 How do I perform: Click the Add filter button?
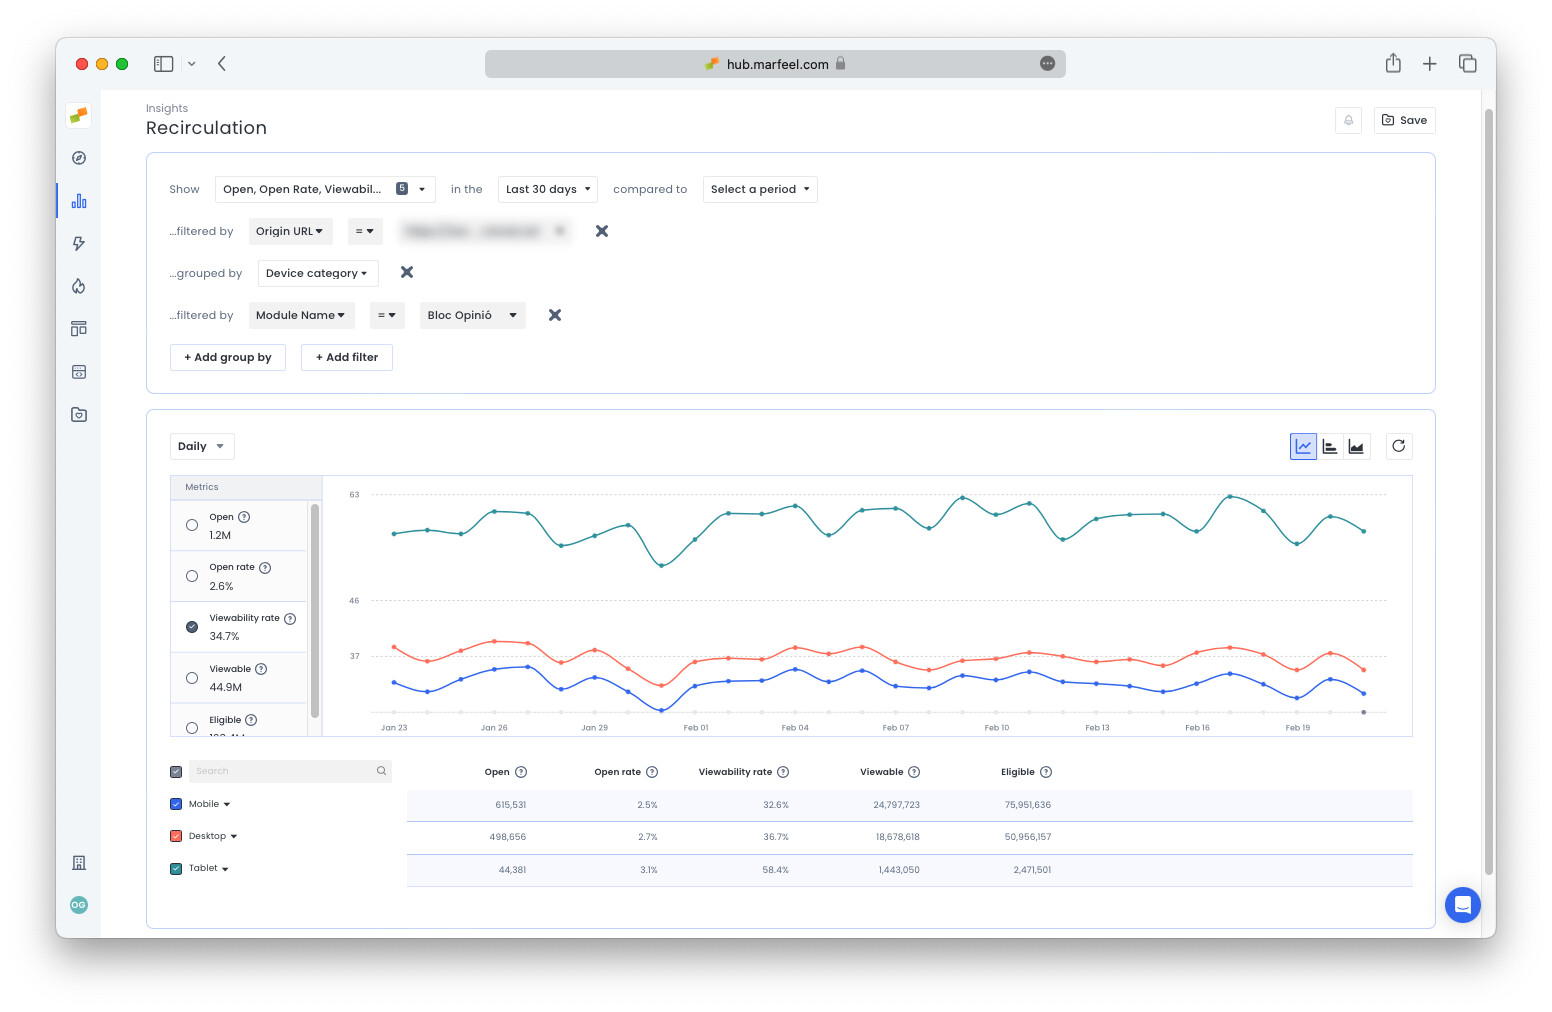point(347,357)
